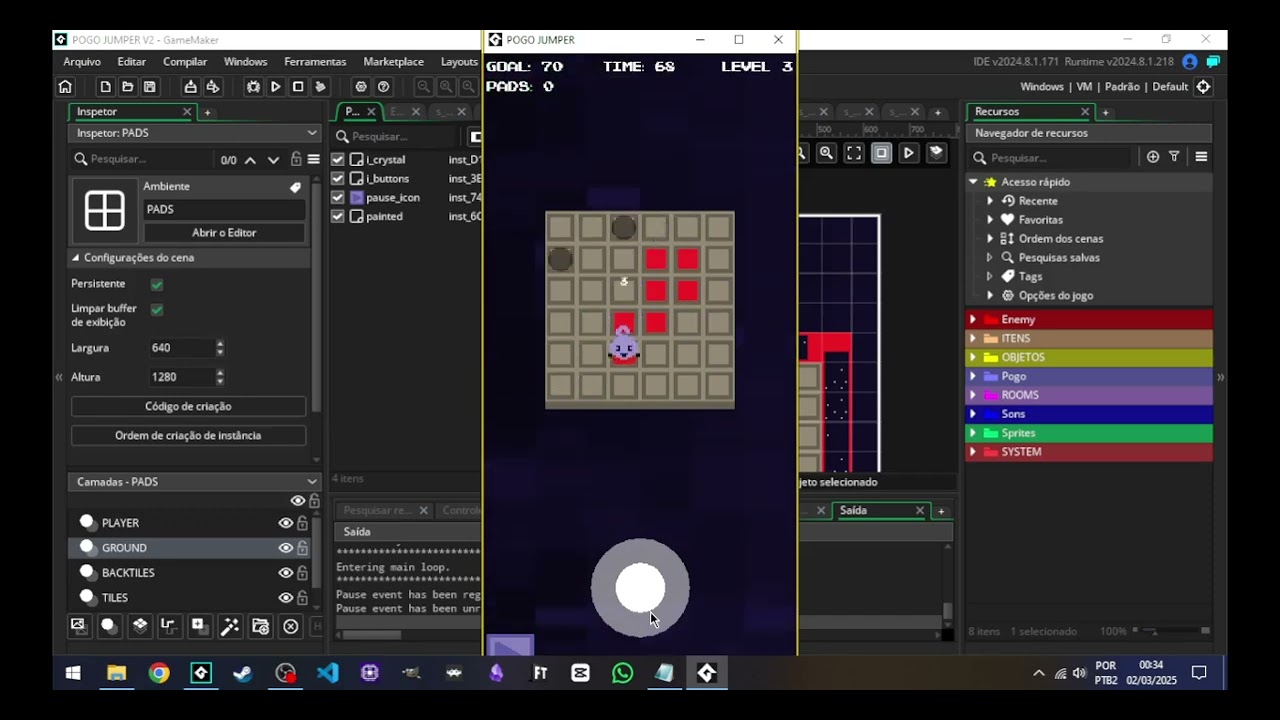This screenshot has width=1280, height=720.
Task: Open the Ferramentas menu
Action: (315, 62)
